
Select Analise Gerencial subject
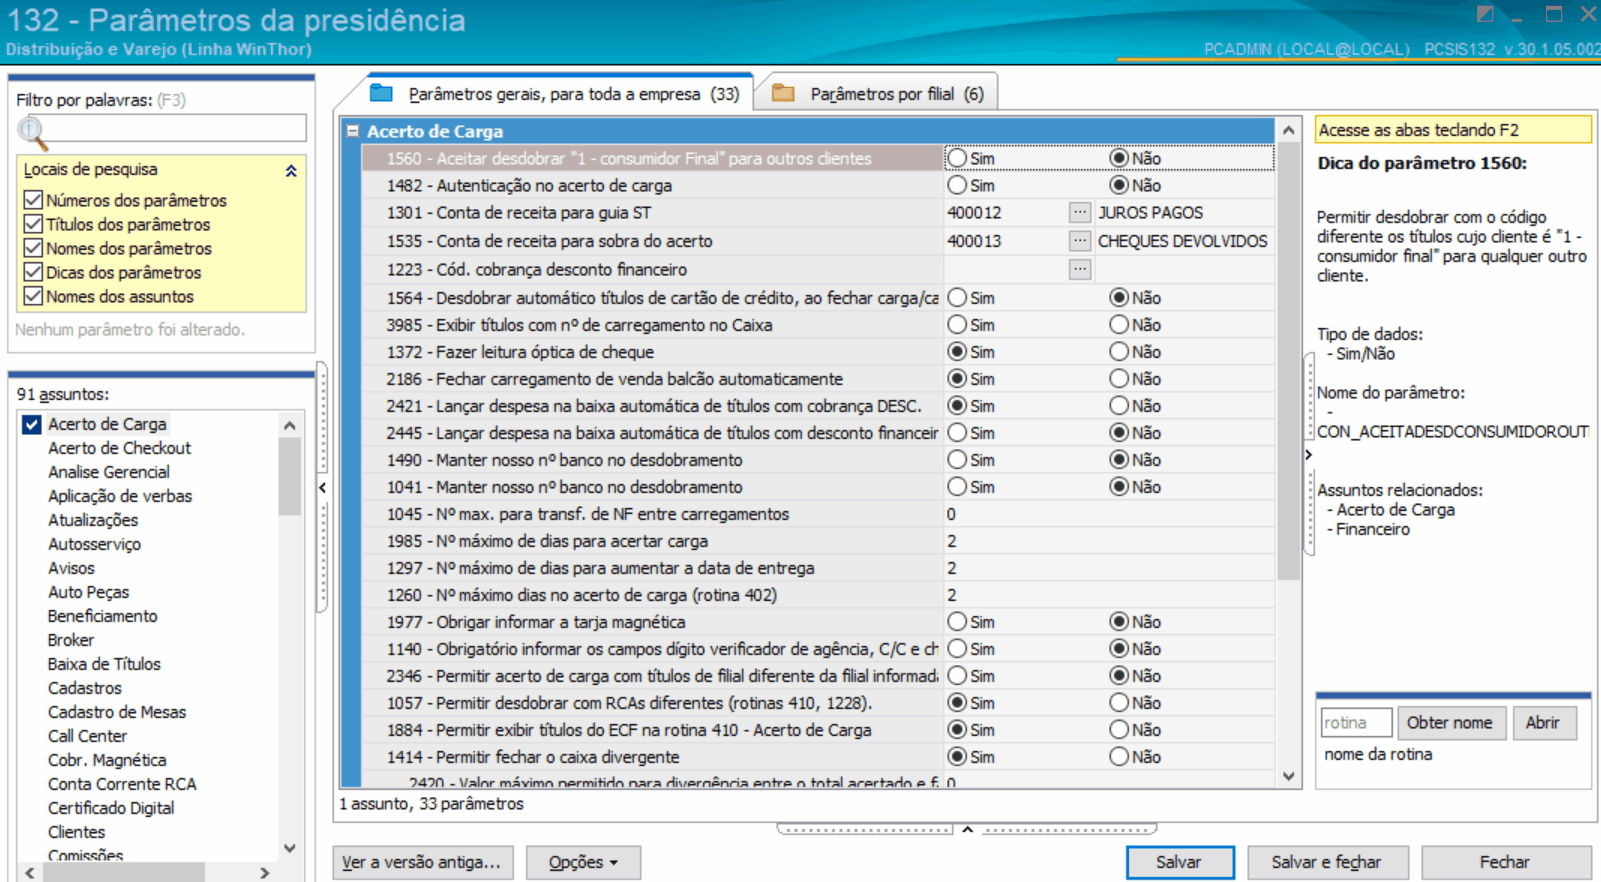[x=109, y=472]
